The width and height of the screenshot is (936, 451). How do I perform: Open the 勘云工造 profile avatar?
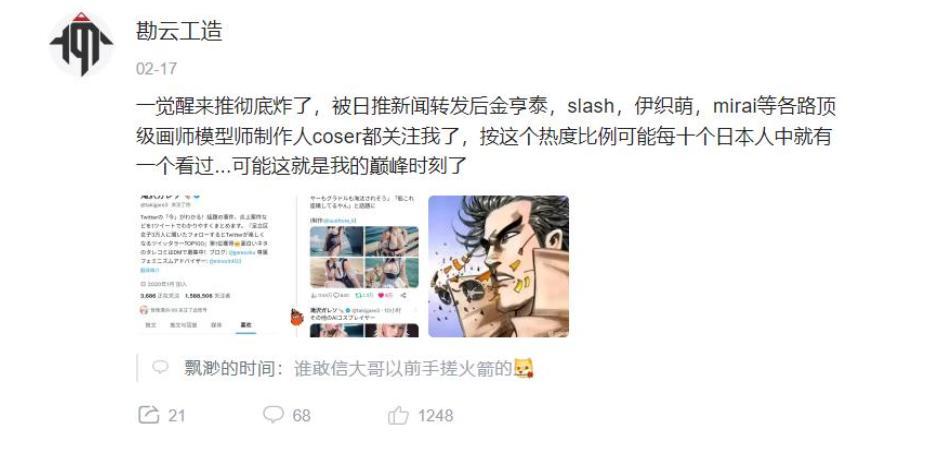(x=81, y=44)
